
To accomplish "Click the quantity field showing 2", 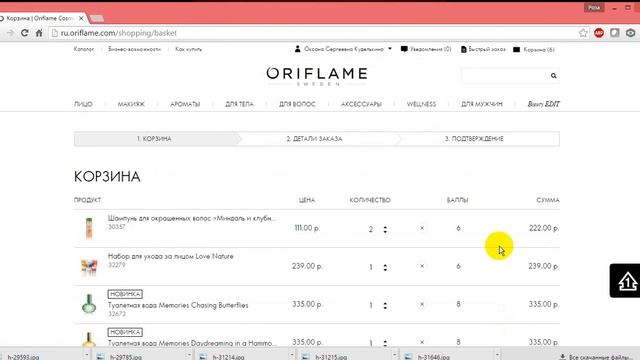I will tap(371, 229).
